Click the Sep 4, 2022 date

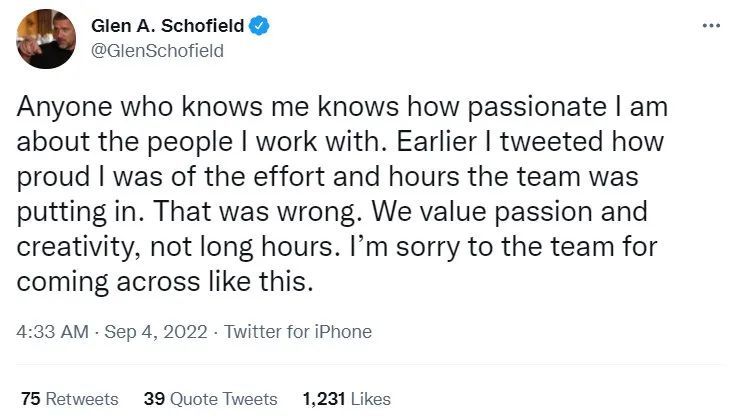click(x=152, y=333)
